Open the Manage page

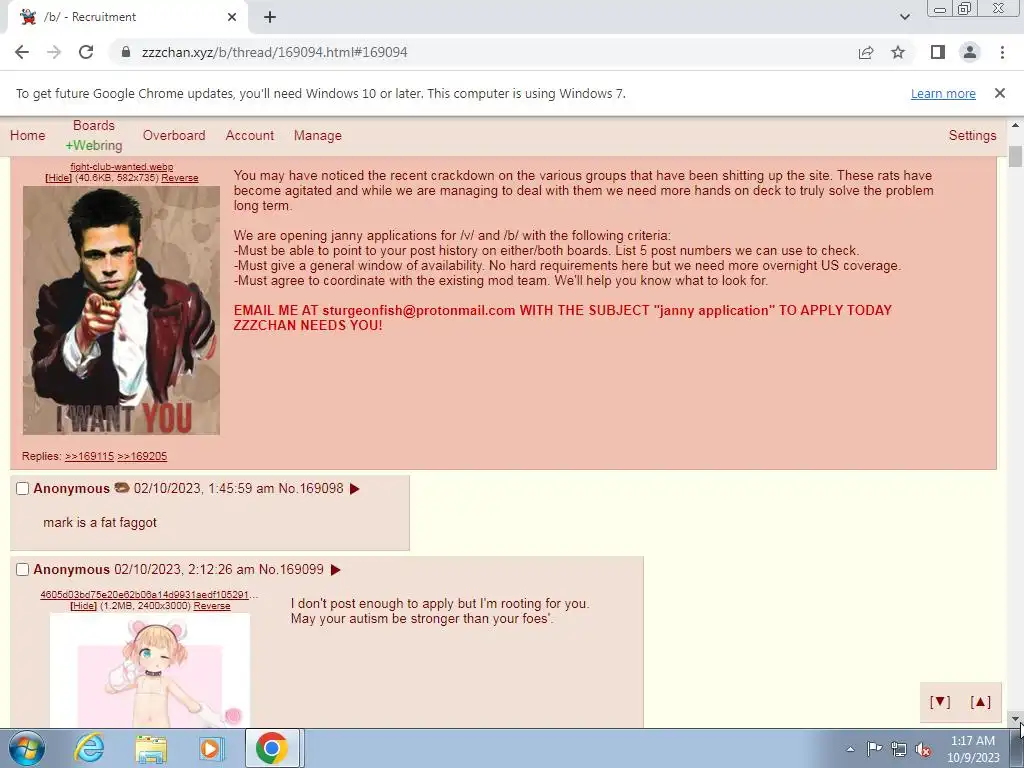[317, 135]
